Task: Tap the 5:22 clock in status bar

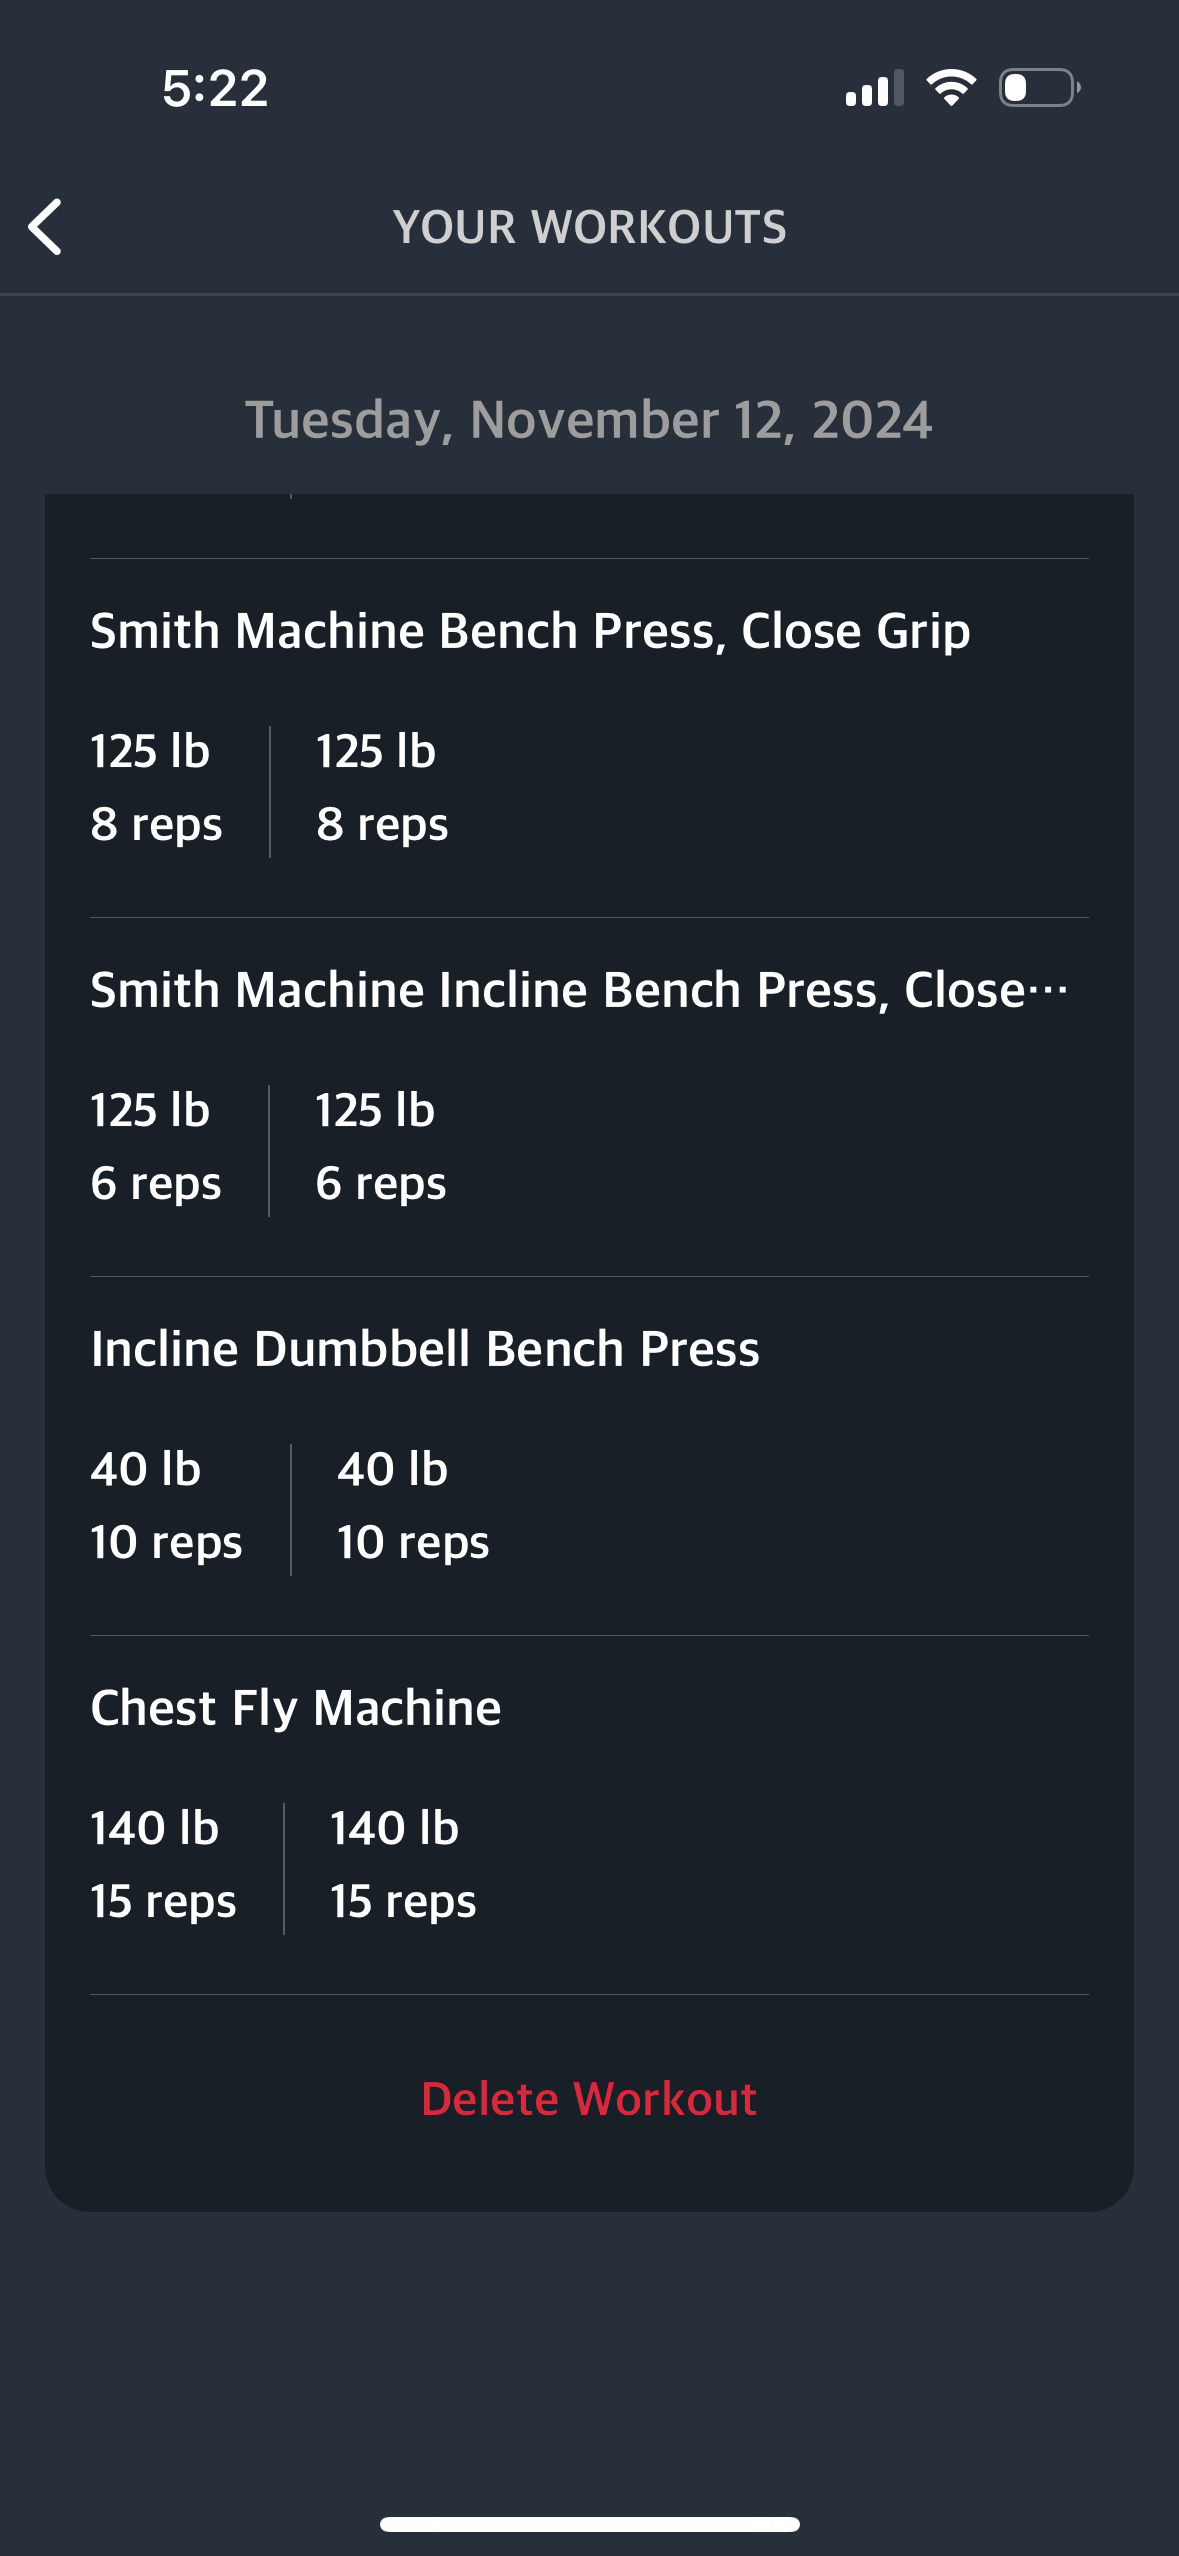Action: [x=215, y=88]
